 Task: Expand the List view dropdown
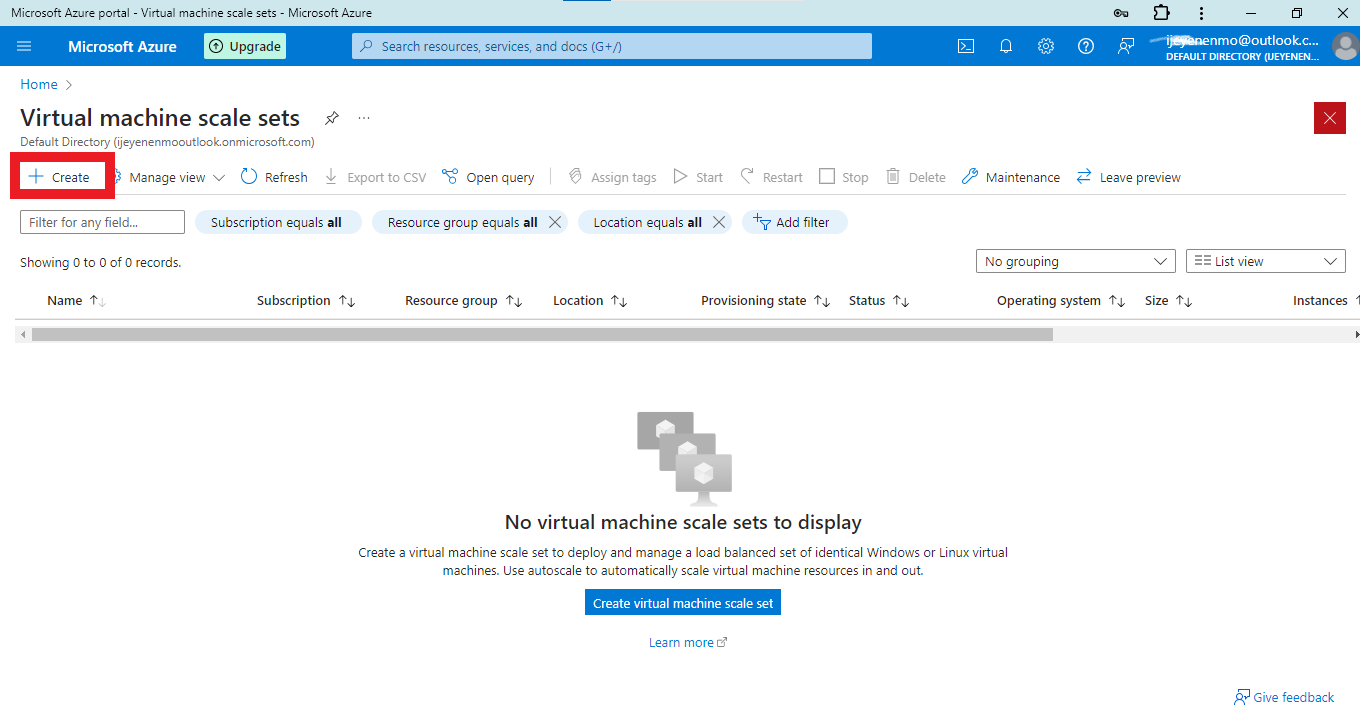pos(1266,261)
